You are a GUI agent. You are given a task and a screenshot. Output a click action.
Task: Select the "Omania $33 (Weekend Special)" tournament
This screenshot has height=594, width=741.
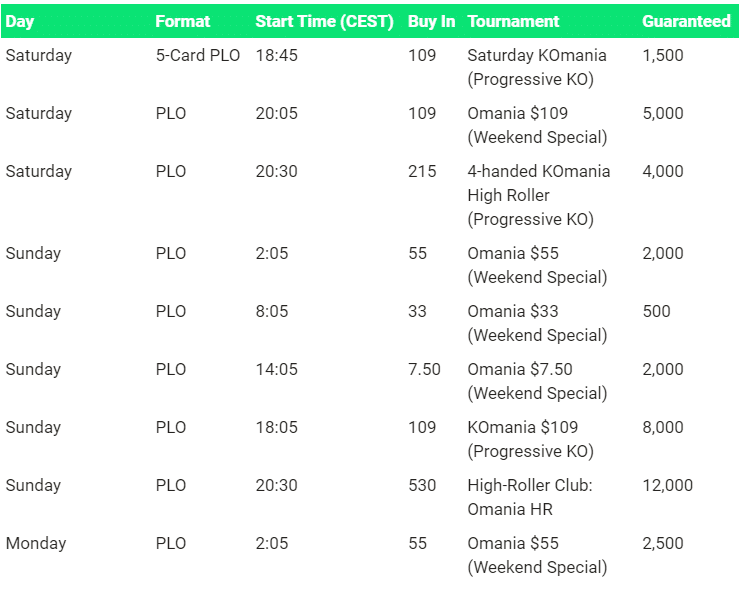click(x=537, y=323)
